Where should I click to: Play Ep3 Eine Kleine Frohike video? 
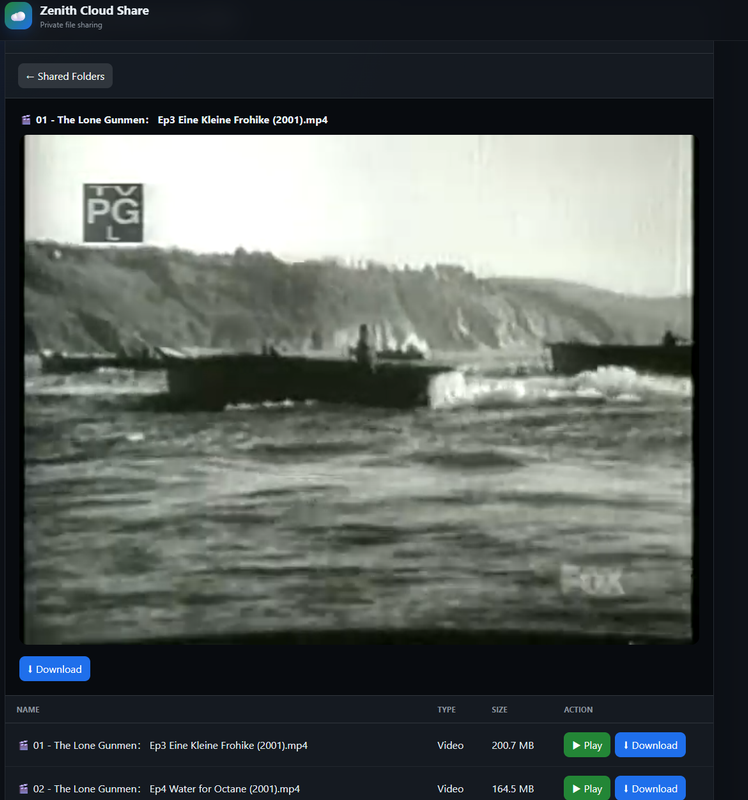[587, 745]
